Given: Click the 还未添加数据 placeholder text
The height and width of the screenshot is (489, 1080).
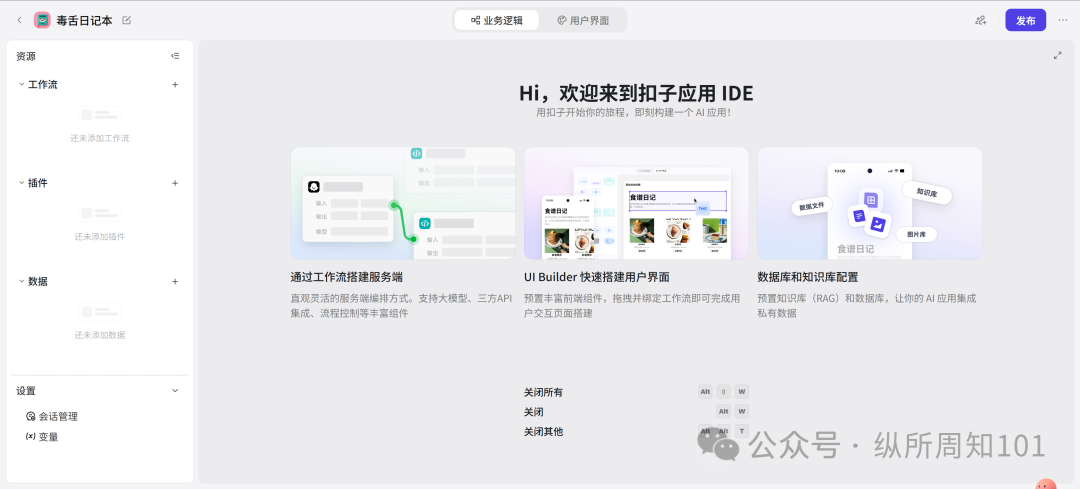Looking at the screenshot, I should 100,335.
